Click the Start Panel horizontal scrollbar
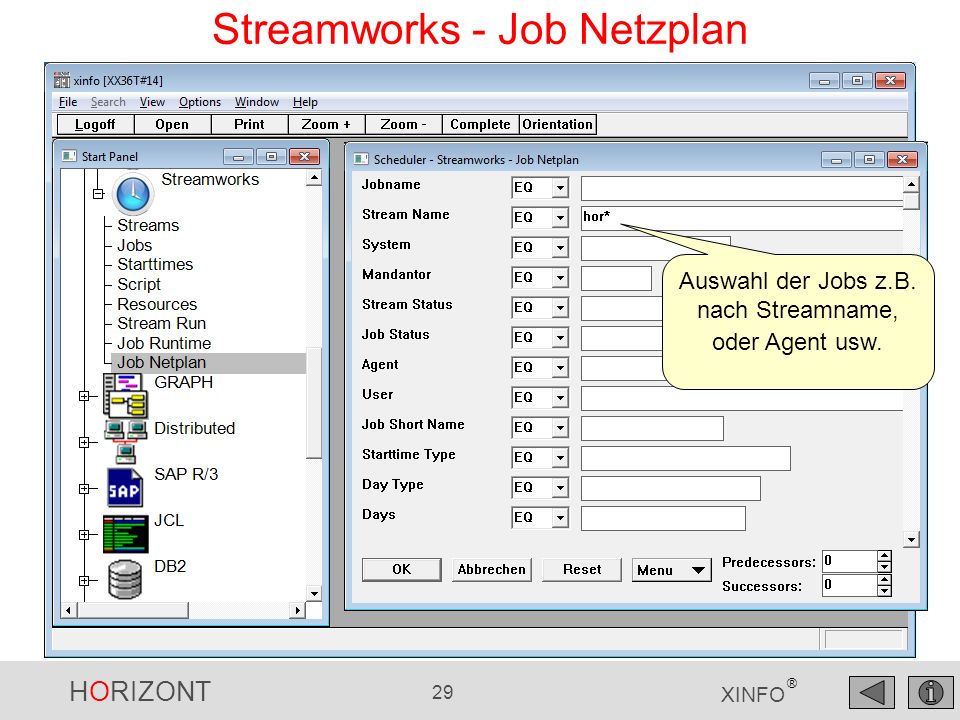The image size is (960, 720). point(183,610)
